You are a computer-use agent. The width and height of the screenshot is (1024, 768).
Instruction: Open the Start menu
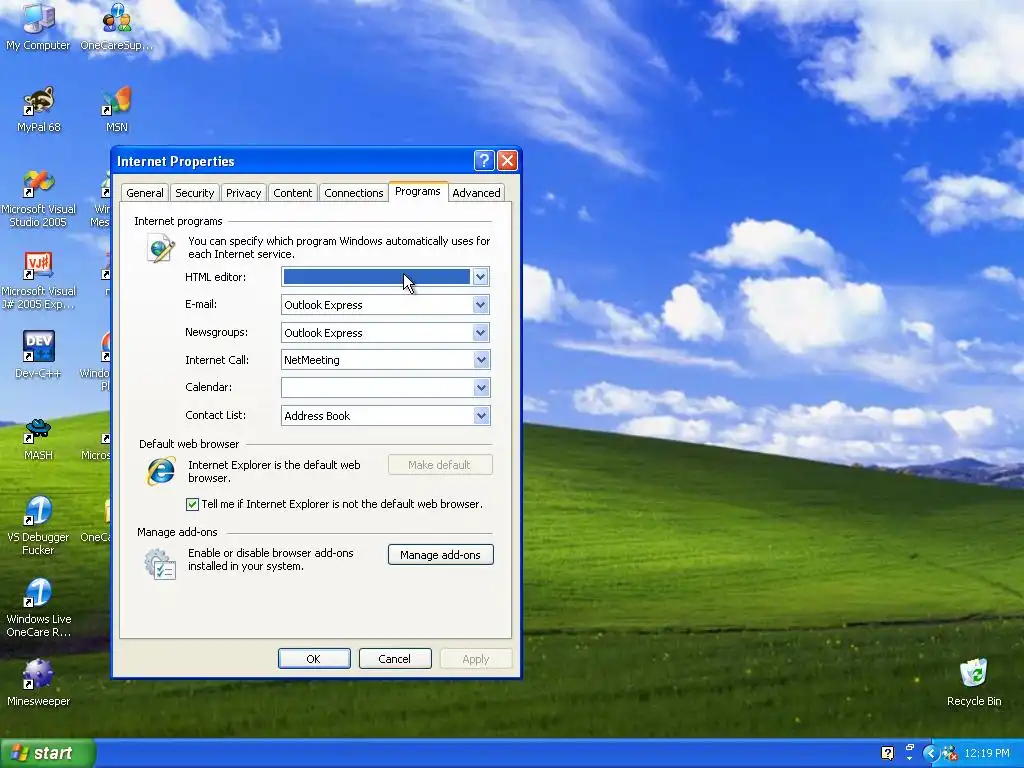coord(48,753)
